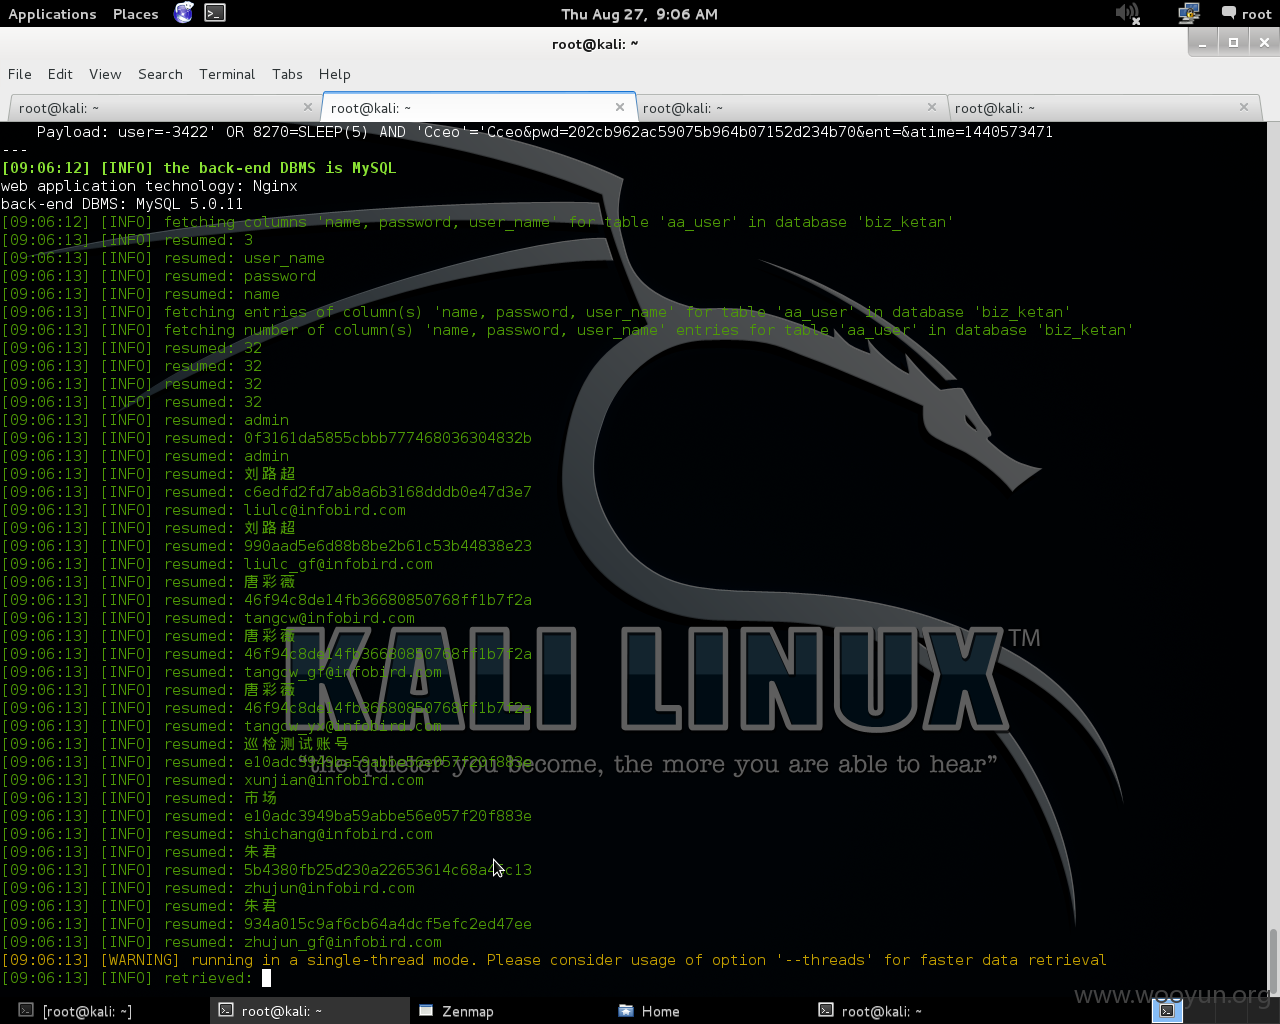Click the Payload line at top
Image resolution: width=1280 pixels, height=1024 pixels.
click(545, 132)
